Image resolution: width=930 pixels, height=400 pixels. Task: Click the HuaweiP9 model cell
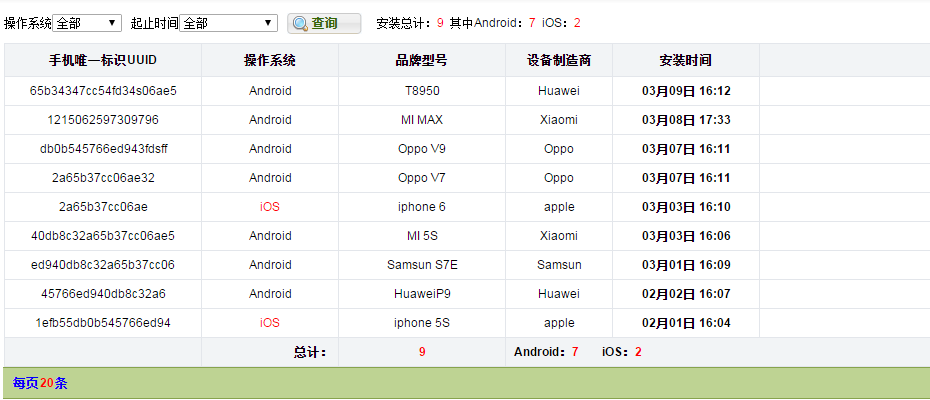pos(421,294)
